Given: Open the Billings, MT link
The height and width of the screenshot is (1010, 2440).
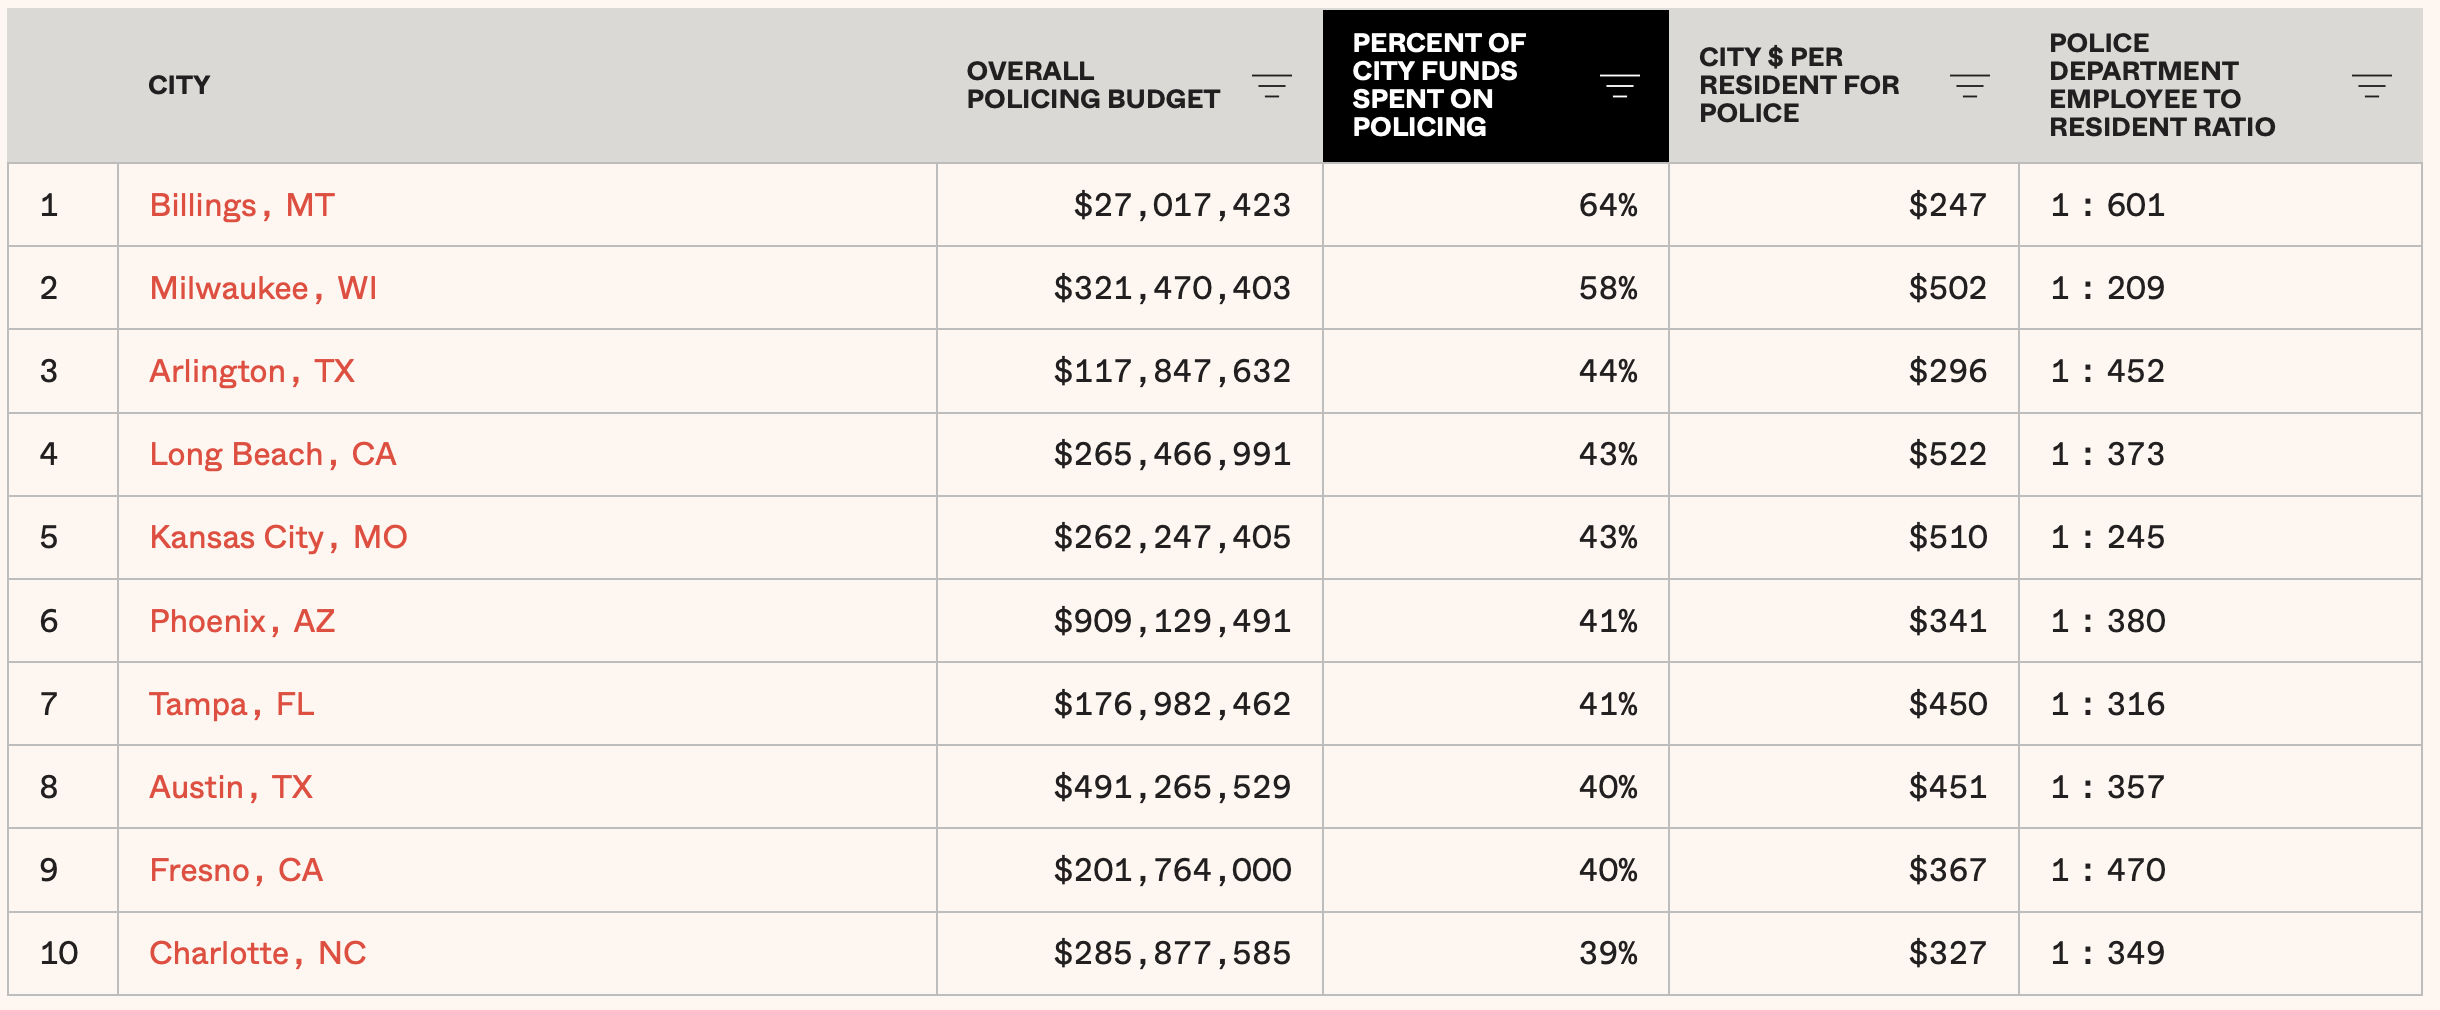Looking at the screenshot, I should click(x=241, y=205).
